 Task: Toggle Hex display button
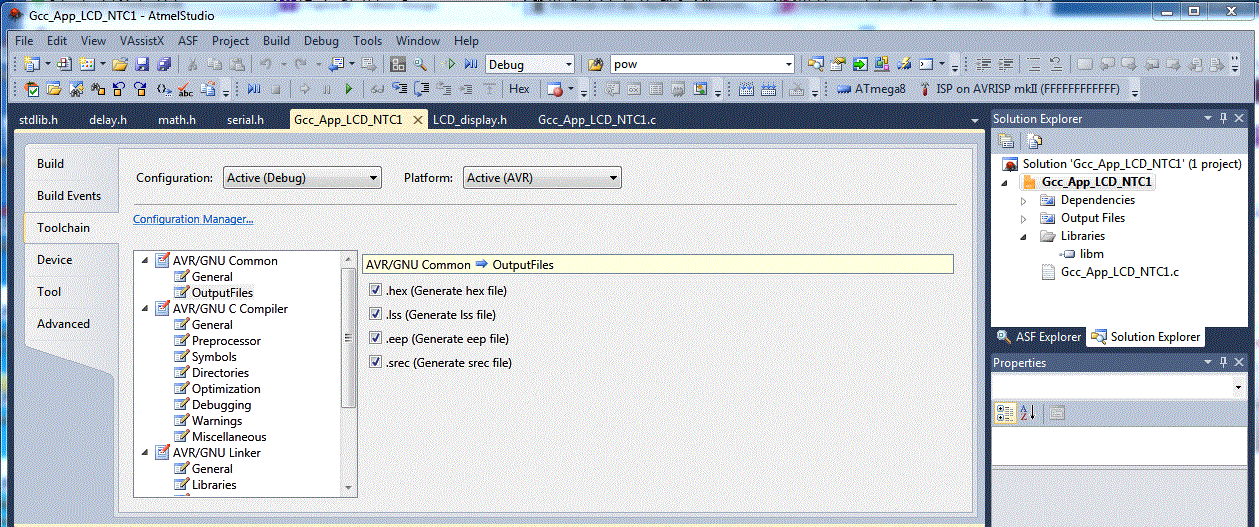pos(519,89)
